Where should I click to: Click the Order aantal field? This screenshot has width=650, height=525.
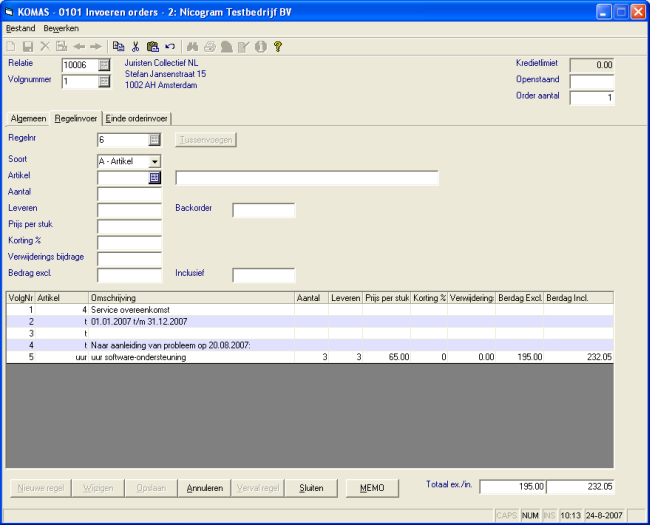[x=592, y=98]
